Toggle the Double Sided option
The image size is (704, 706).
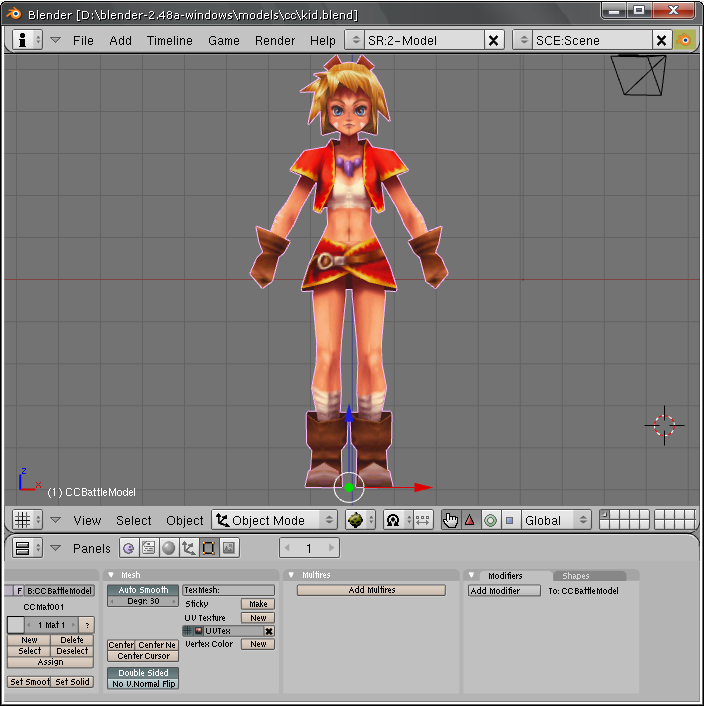pyautogui.click(x=143, y=673)
